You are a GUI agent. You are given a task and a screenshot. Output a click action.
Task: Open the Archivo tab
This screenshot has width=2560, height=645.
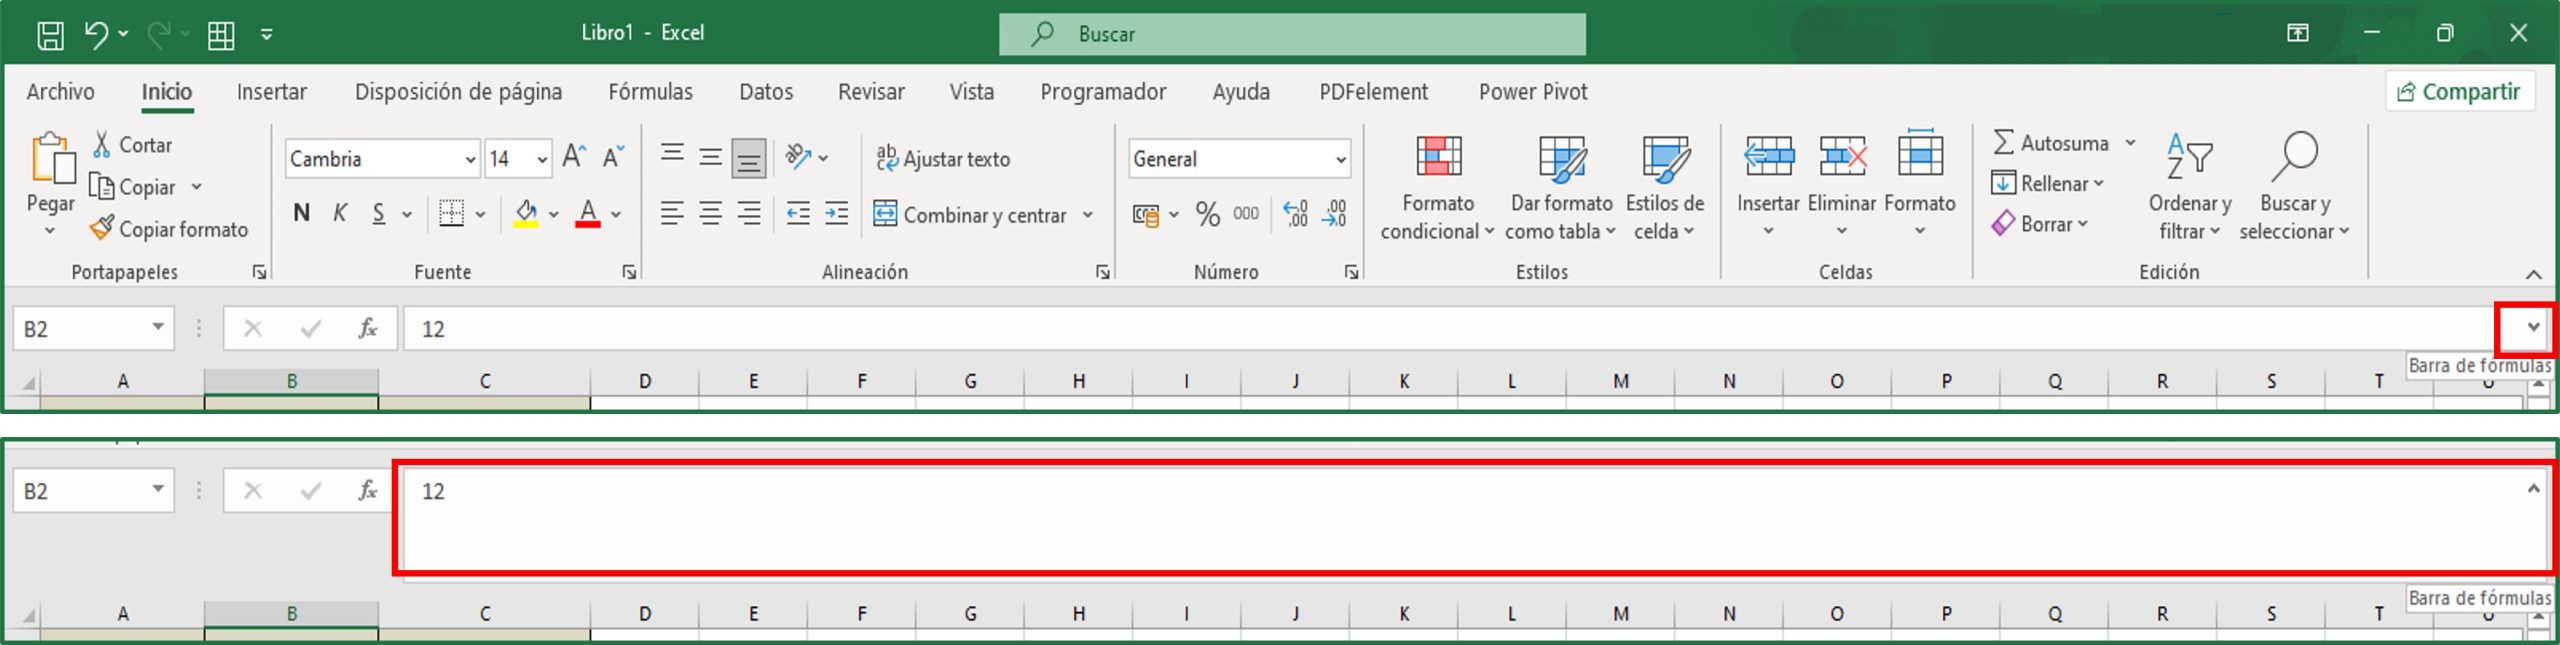point(60,92)
